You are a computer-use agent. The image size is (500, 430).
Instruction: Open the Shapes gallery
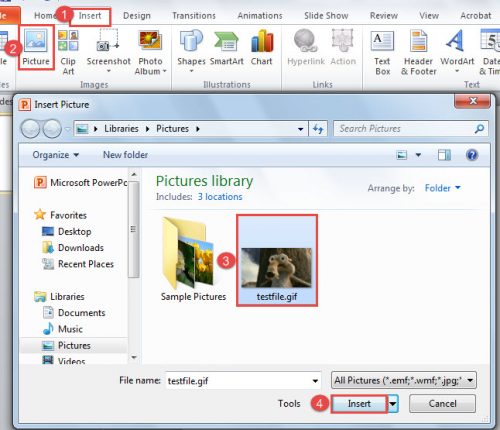[x=191, y=50]
